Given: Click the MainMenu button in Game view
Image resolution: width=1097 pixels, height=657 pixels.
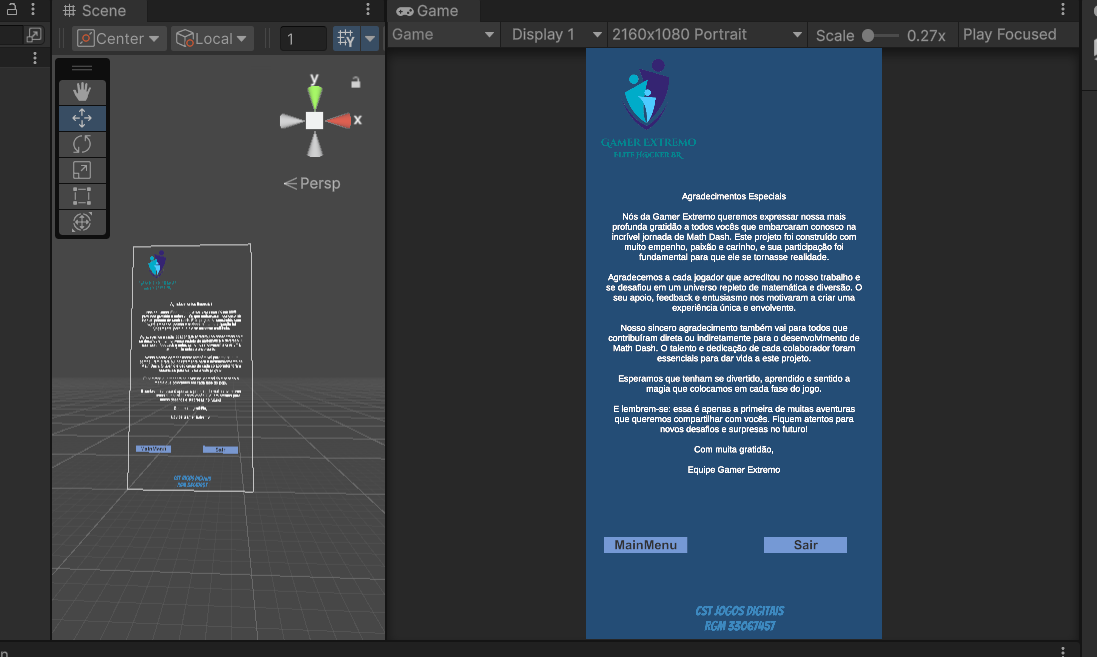Looking at the screenshot, I should pos(645,545).
